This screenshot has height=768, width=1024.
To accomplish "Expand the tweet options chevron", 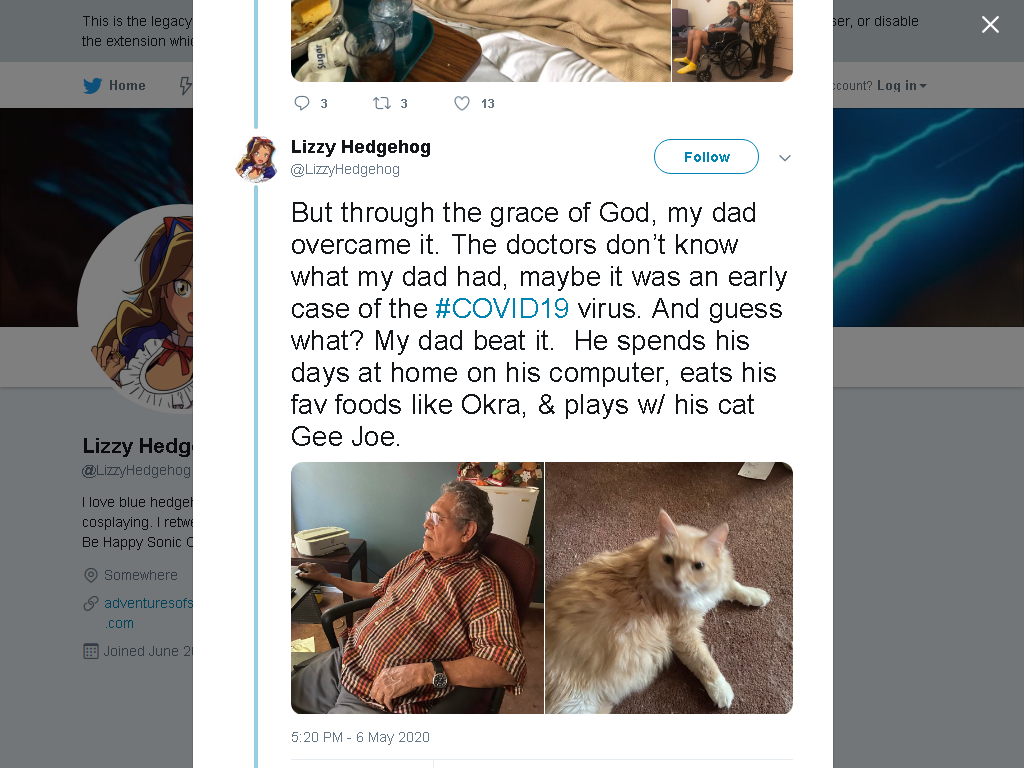I will point(785,158).
